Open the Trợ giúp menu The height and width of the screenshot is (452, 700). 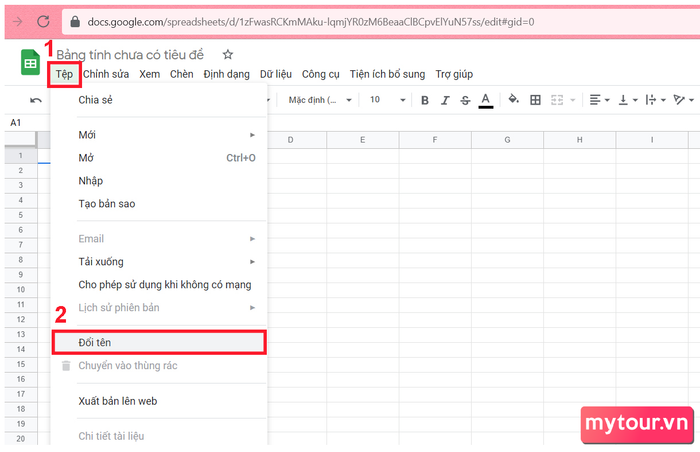point(454,74)
